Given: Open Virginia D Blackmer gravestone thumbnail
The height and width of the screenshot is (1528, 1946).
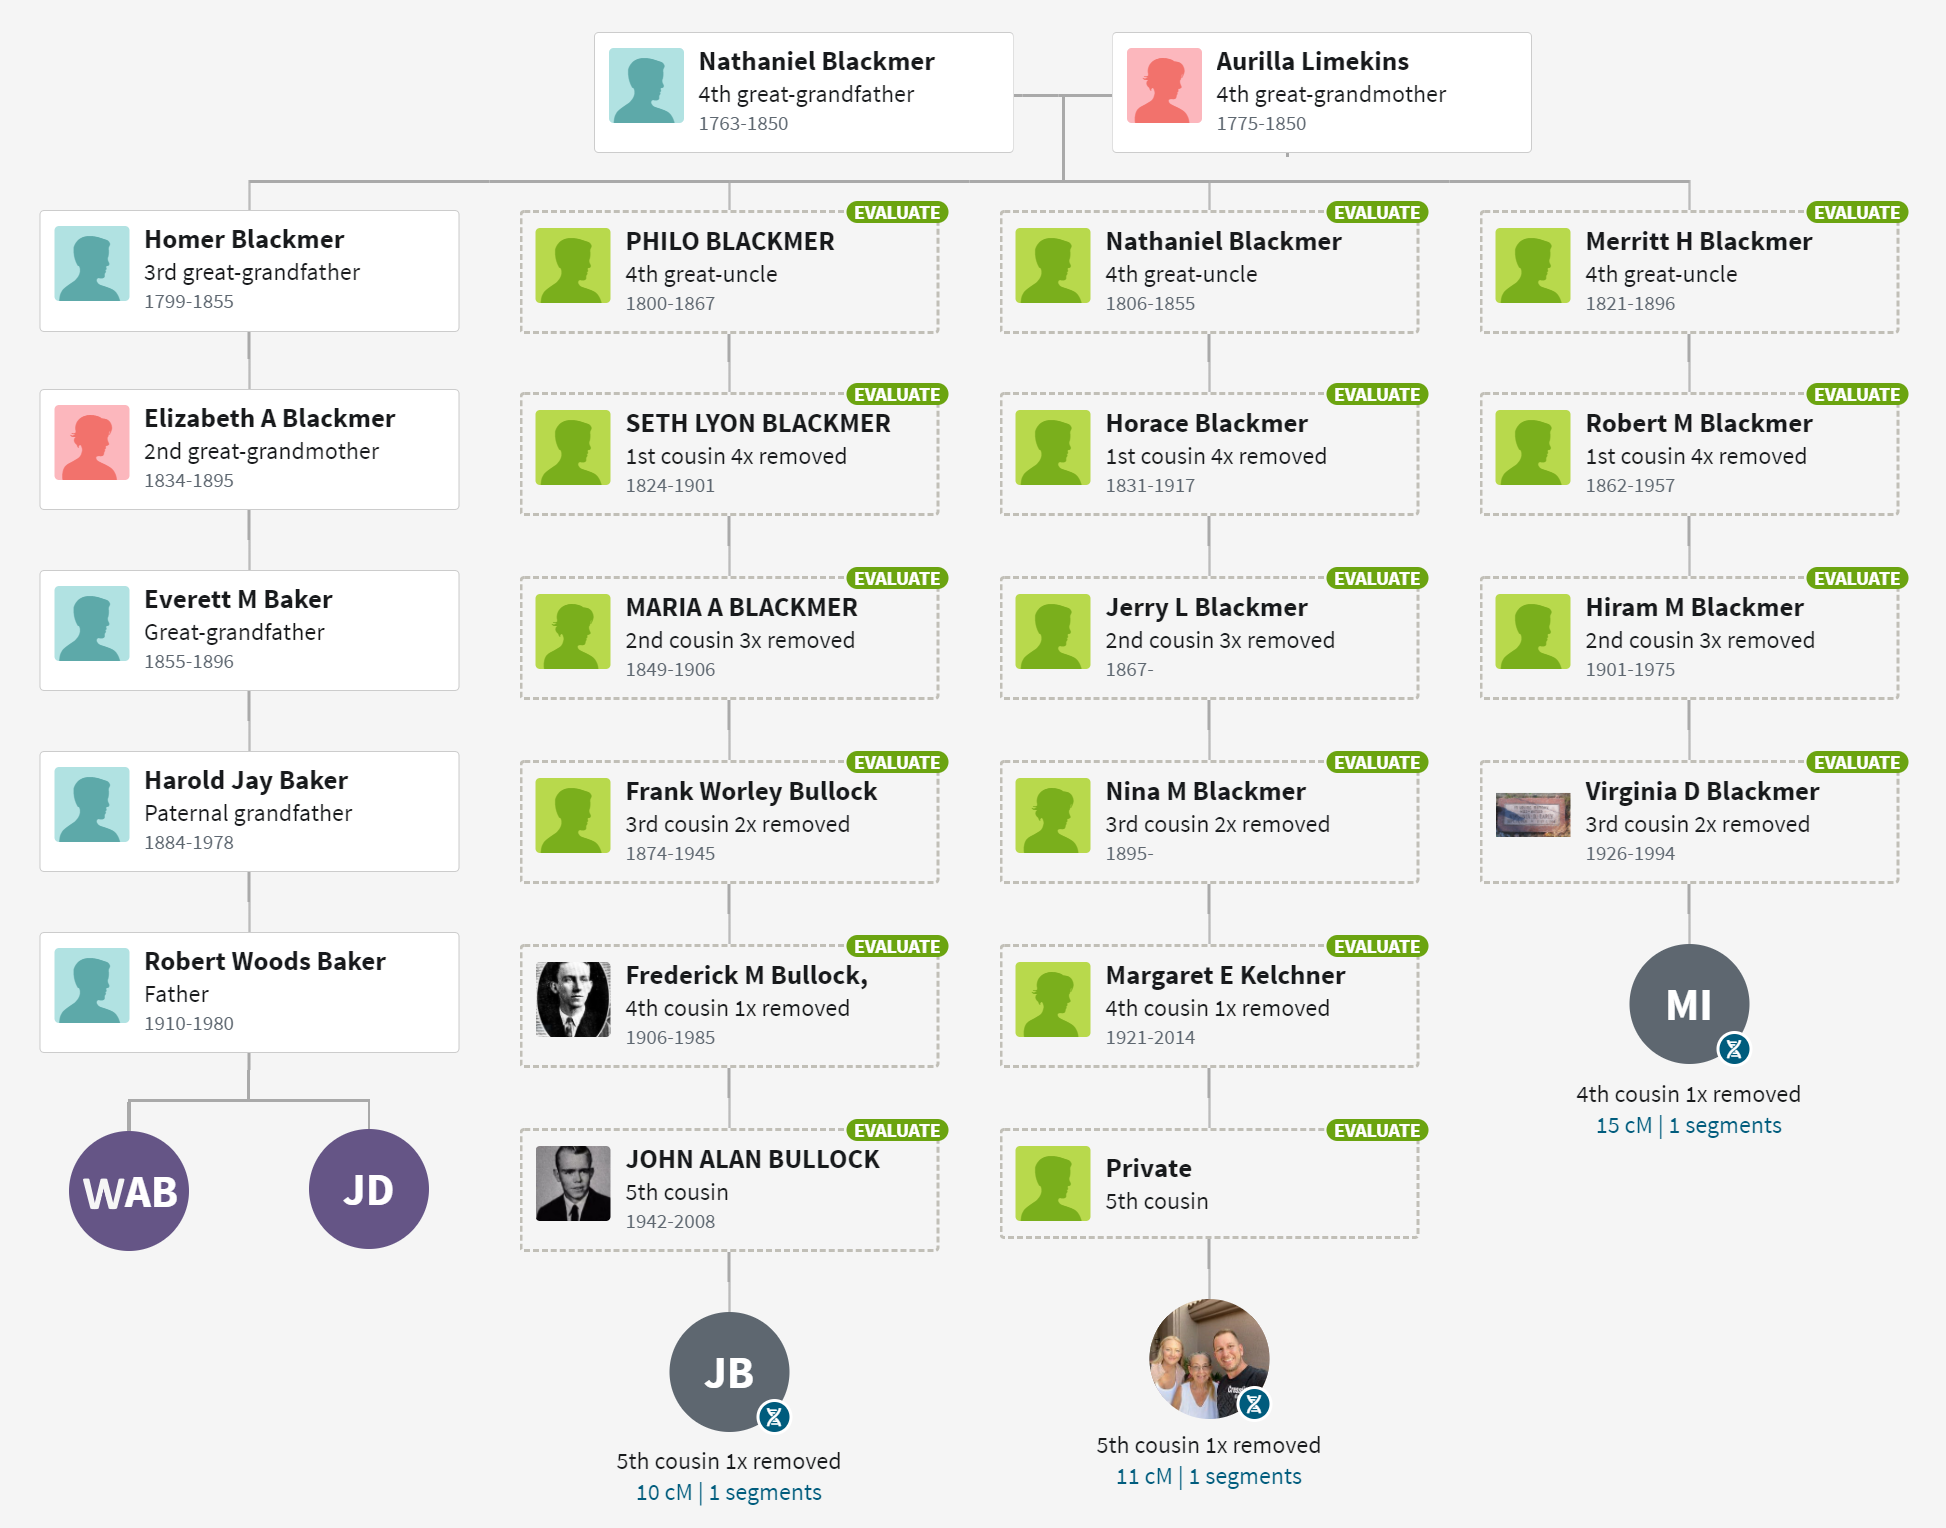Looking at the screenshot, I should point(1533,815).
